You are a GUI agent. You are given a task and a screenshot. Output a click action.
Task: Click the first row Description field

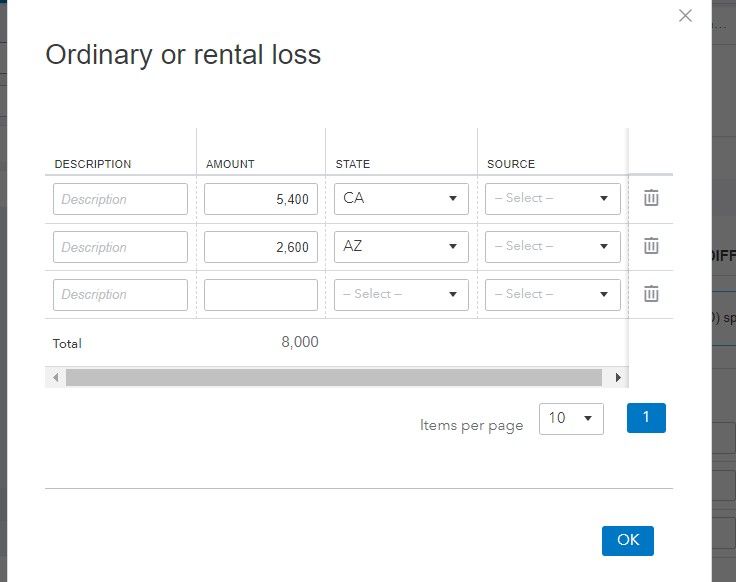(x=120, y=199)
